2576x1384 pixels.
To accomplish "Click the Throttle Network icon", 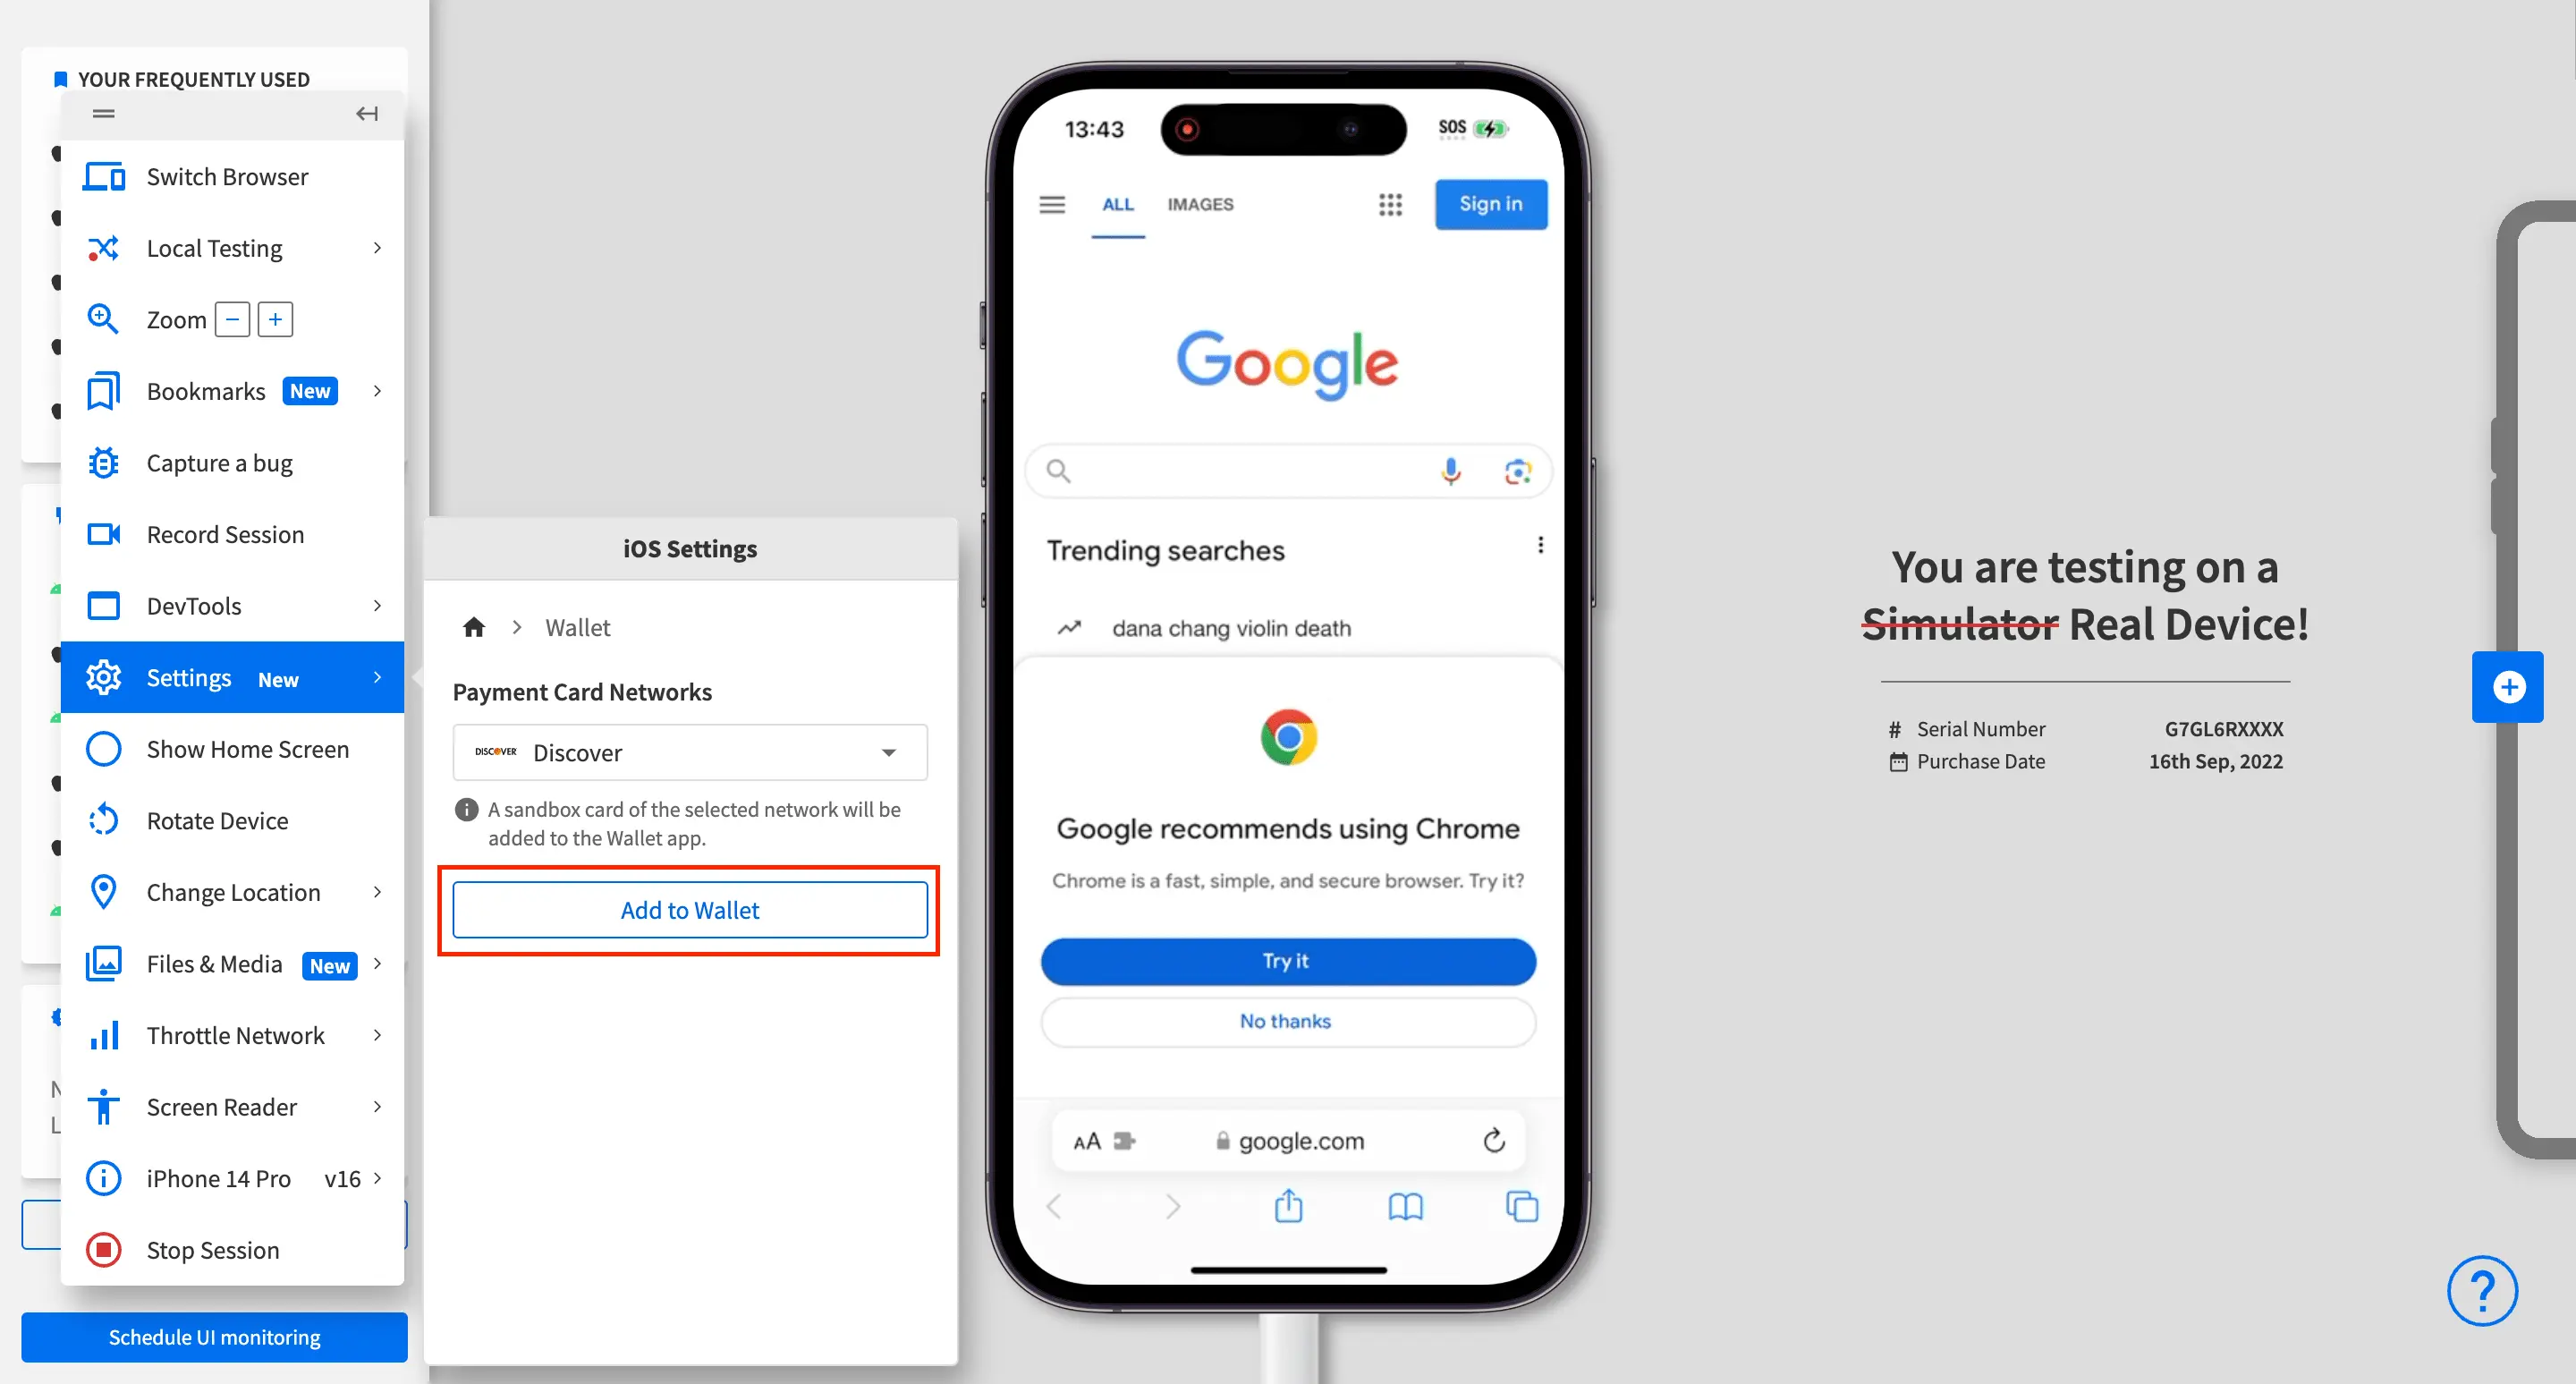I will tap(106, 1036).
